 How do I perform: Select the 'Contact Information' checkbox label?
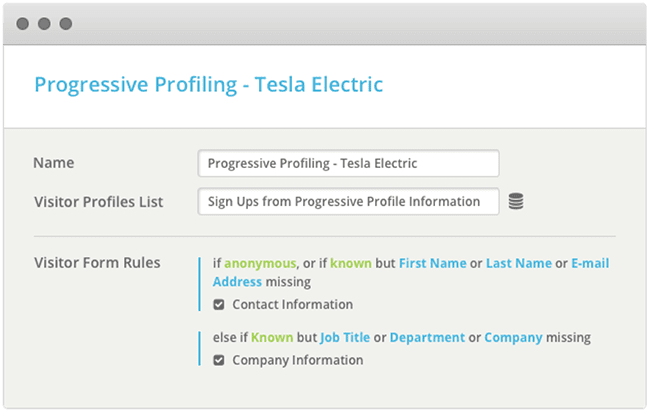[293, 305]
